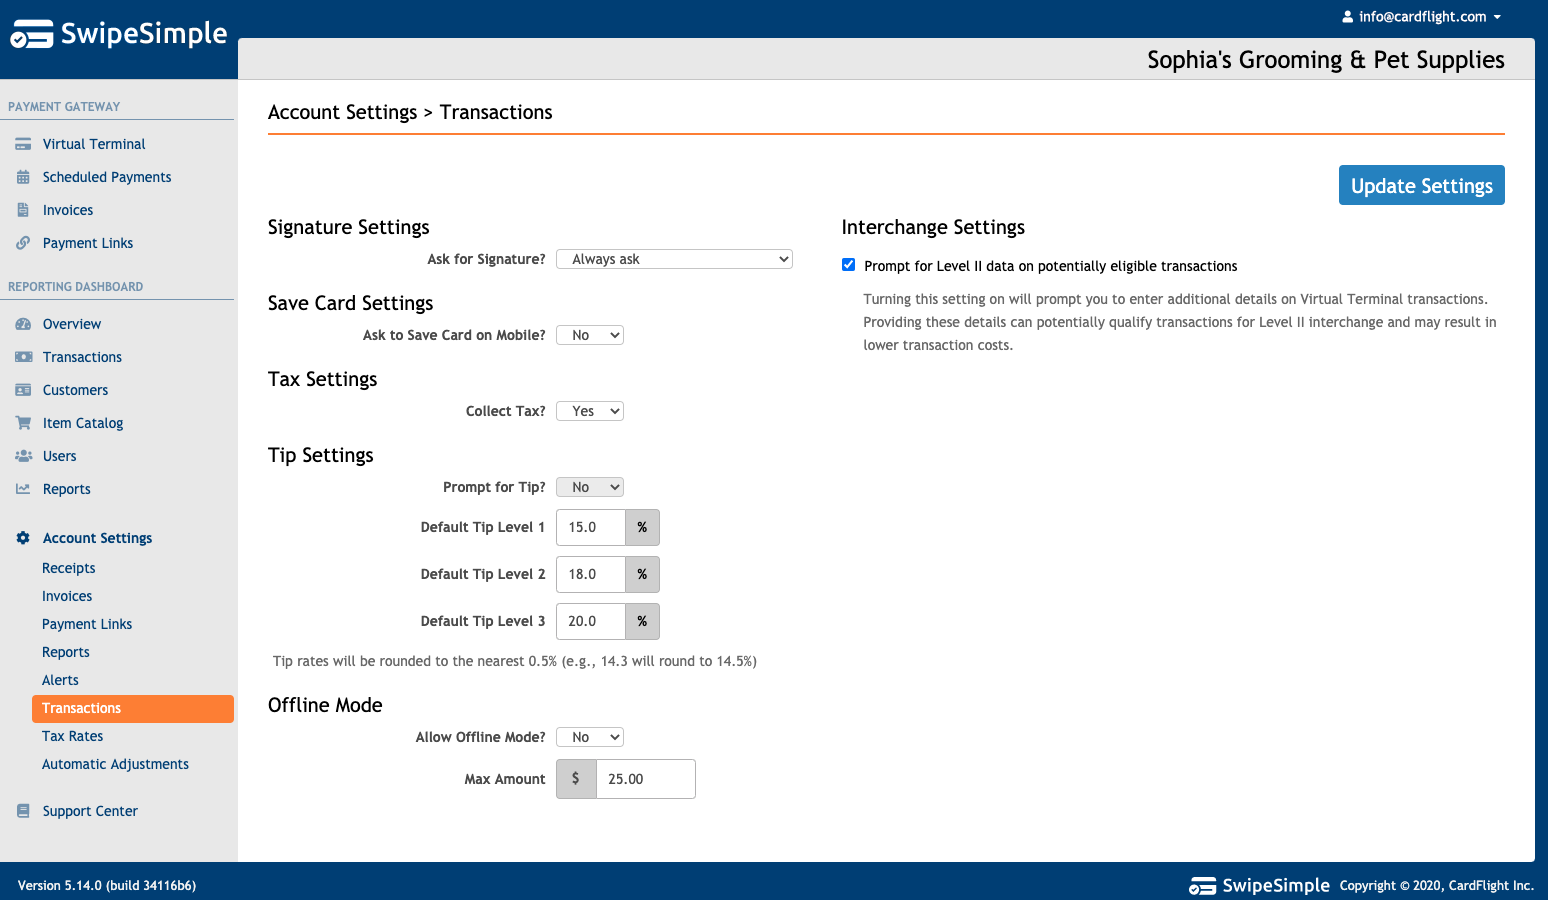Click the Payment Links chain icon
This screenshot has width=1548, height=900.
coord(23,243)
